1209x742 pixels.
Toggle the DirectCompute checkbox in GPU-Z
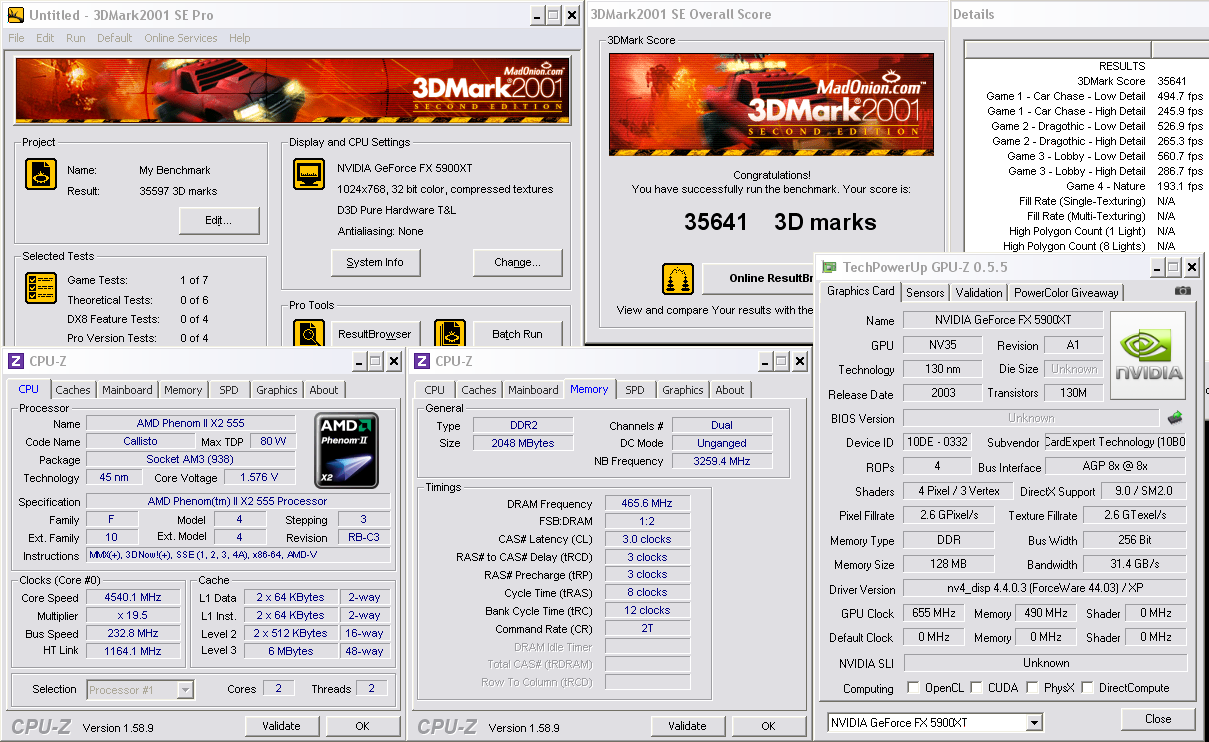1086,688
